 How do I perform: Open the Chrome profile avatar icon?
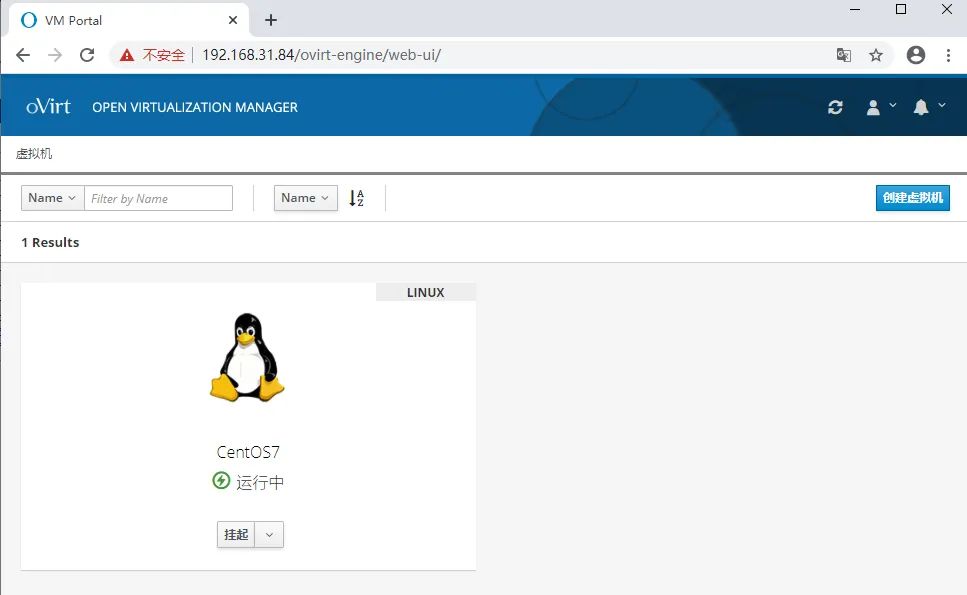click(916, 55)
